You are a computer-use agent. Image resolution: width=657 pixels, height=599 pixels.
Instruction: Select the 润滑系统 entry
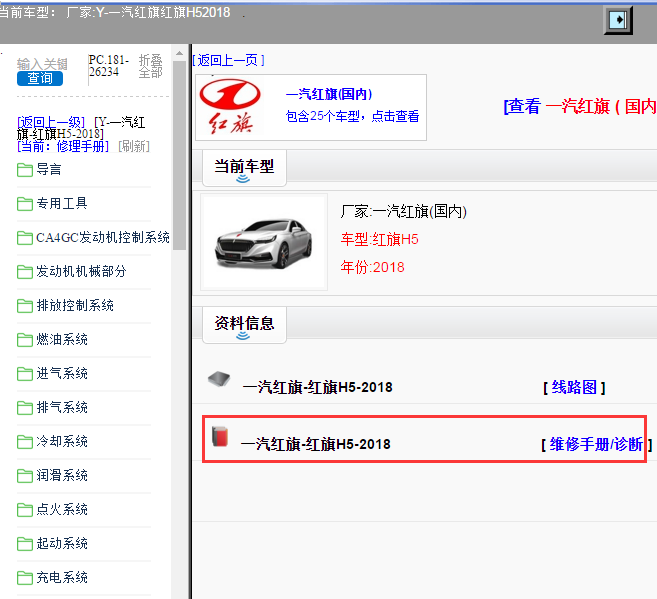62,475
